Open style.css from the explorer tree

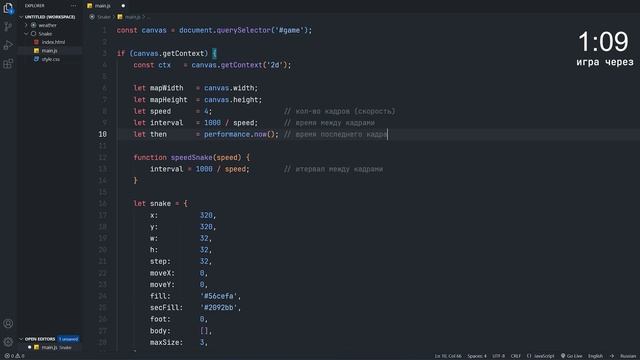[51, 59]
